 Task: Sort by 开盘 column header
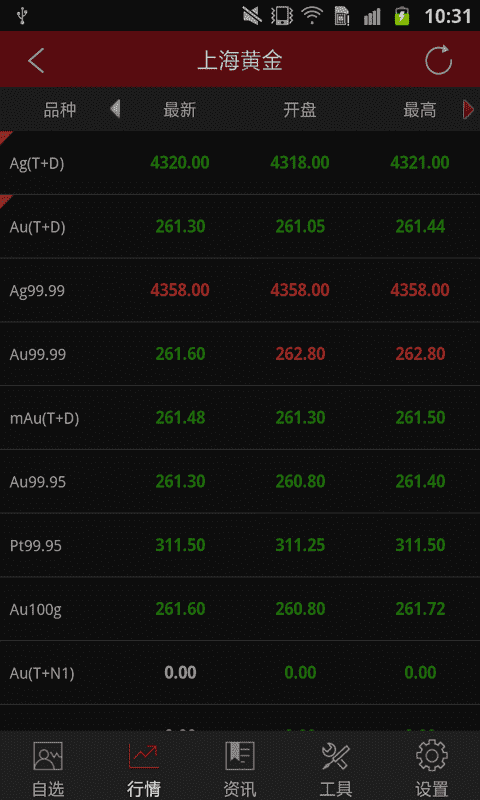[x=300, y=110]
